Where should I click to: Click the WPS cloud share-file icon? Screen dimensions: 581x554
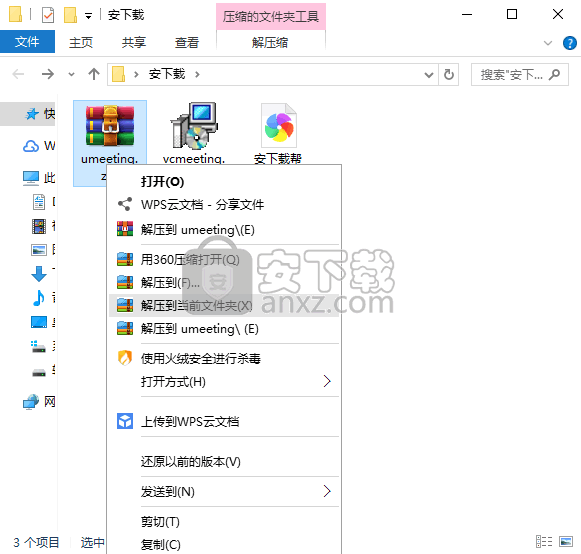[x=124, y=204]
